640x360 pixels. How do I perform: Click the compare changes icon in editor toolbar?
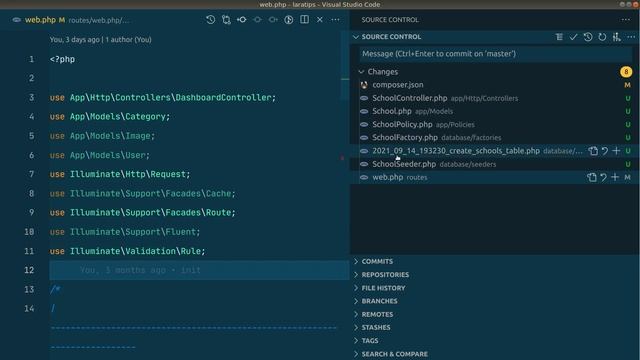click(226, 20)
